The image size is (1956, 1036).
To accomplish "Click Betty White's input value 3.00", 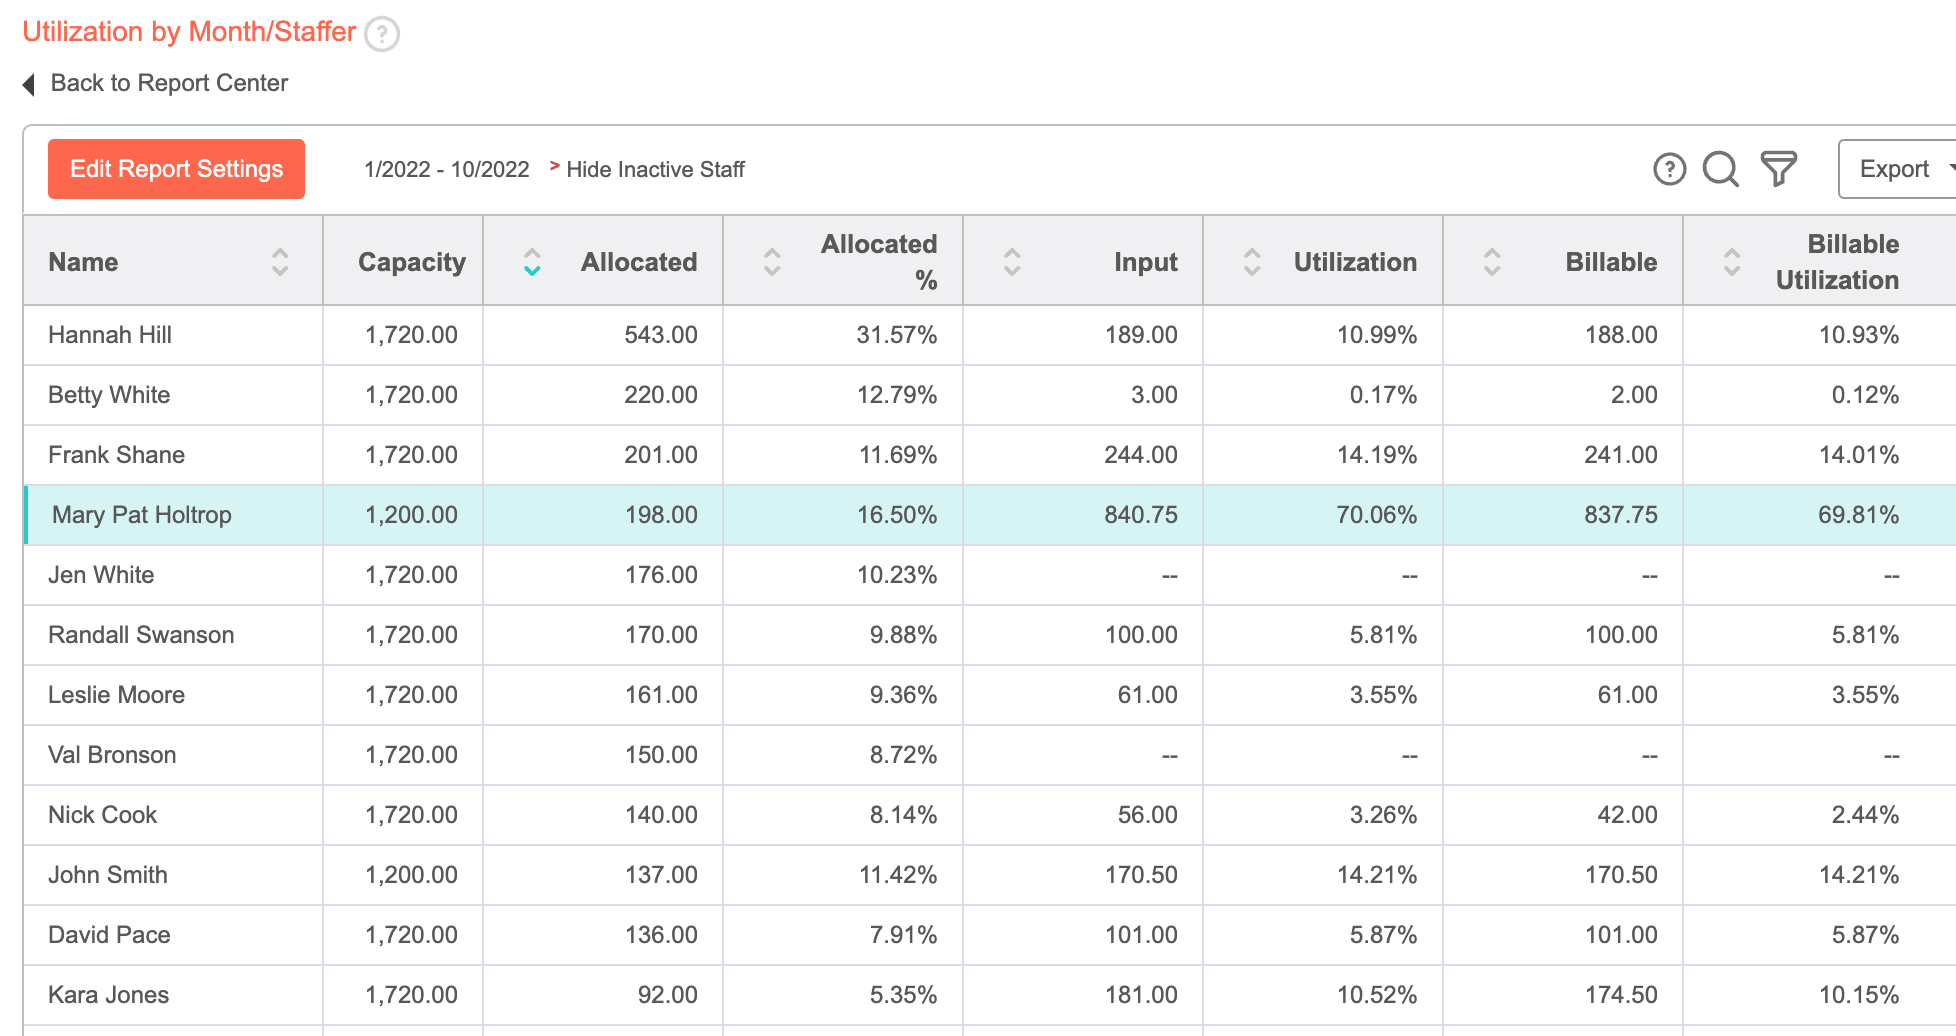I will [x=1154, y=395].
